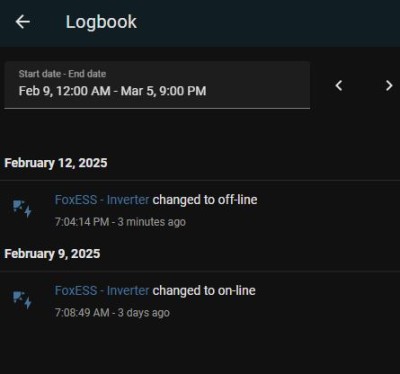Click the 7:08:49 AM timestamp
This screenshot has width=400, height=374.
(82, 313)
